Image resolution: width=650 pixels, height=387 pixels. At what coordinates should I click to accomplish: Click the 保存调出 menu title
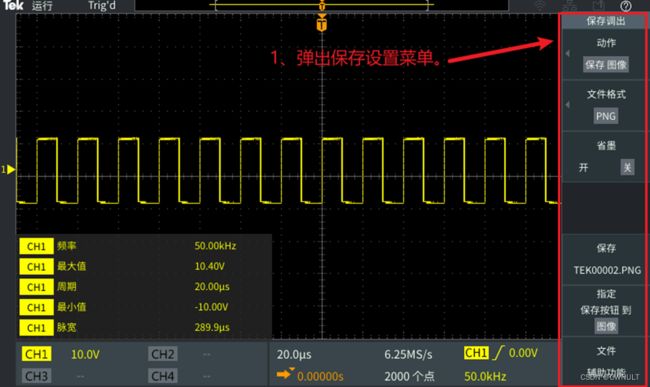coord(606,21)
